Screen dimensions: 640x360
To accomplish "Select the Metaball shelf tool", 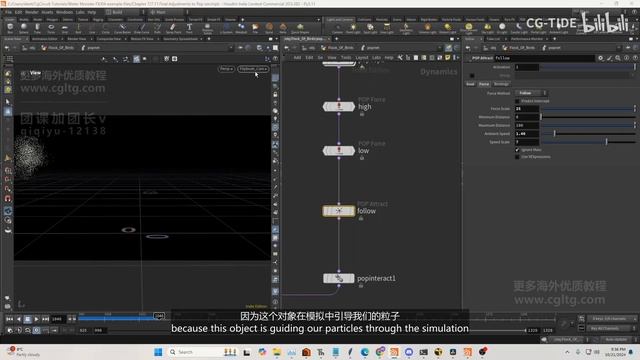I will coord(241,28).
